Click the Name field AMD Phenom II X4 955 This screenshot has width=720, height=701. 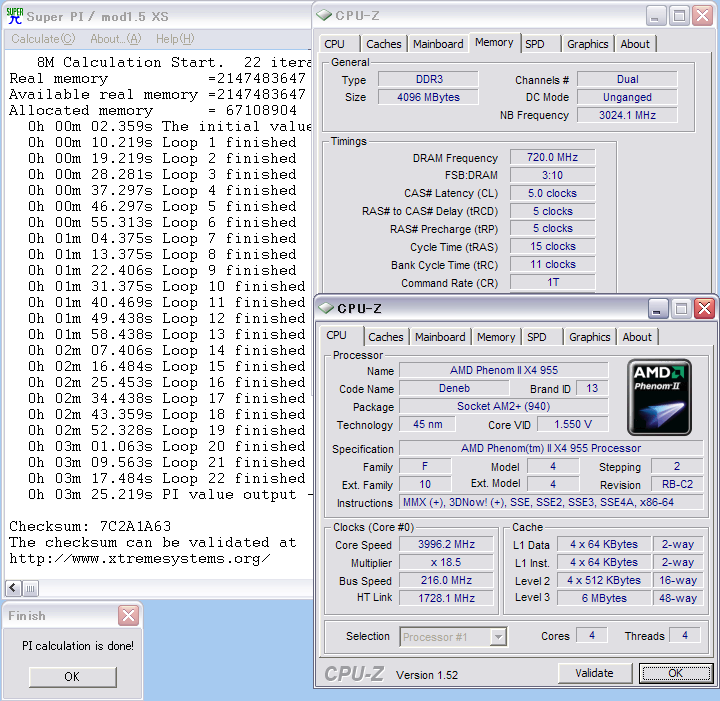click(504, 370)
